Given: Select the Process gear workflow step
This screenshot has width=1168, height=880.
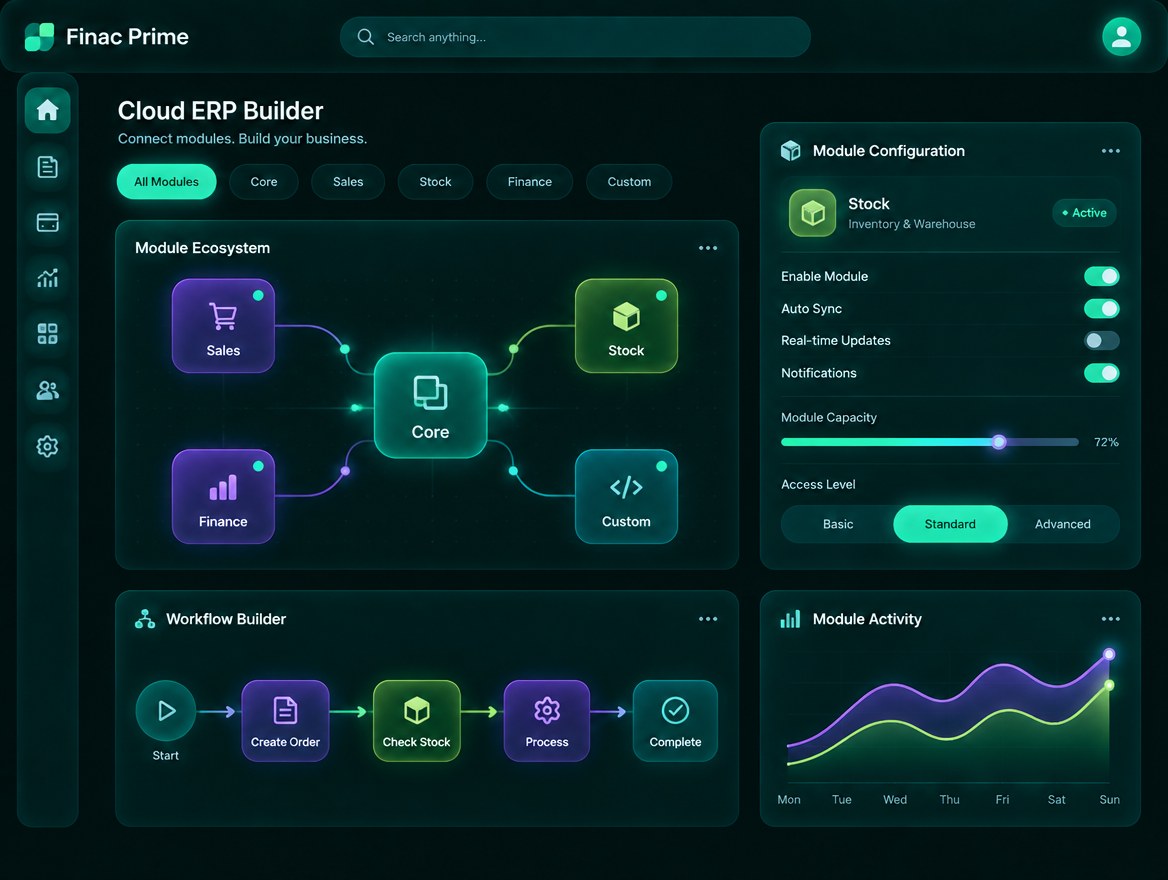Looking at the screenshot, I should [x=547, y=721].
